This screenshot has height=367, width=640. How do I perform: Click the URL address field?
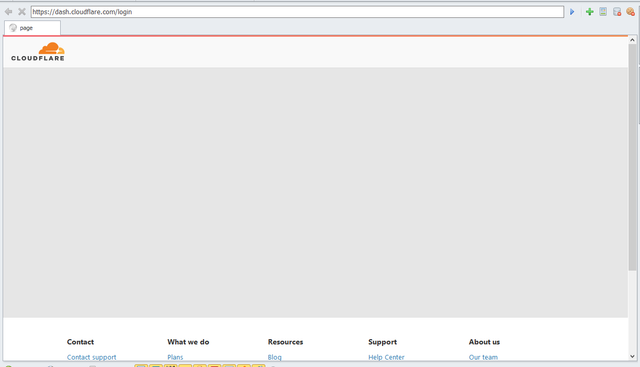297,12
